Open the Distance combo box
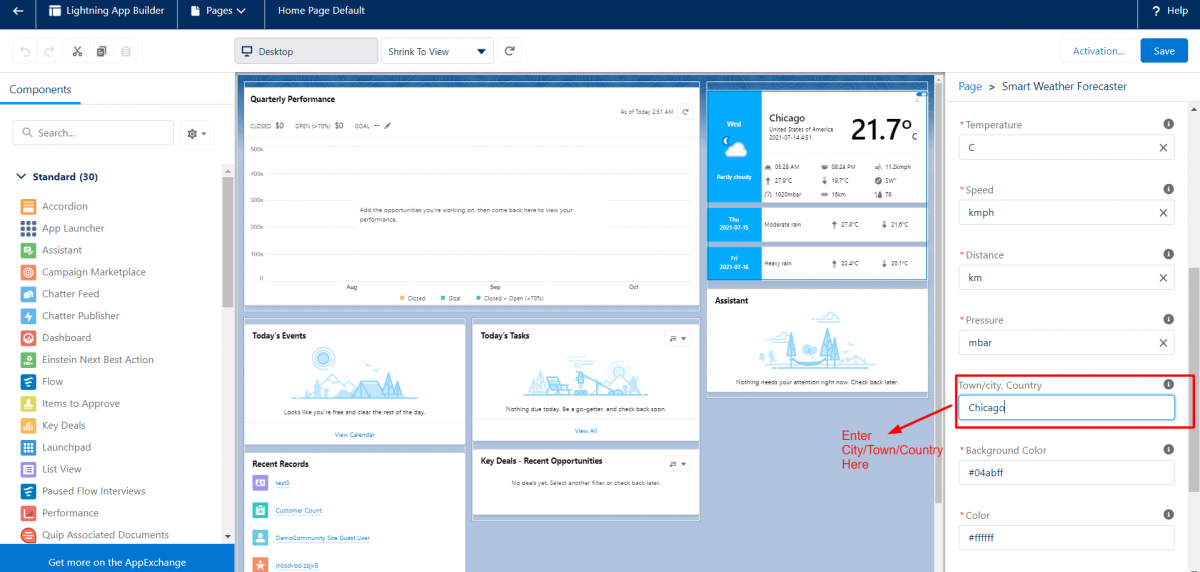Screen dimensions: 1200x572 pos(1066,278)
